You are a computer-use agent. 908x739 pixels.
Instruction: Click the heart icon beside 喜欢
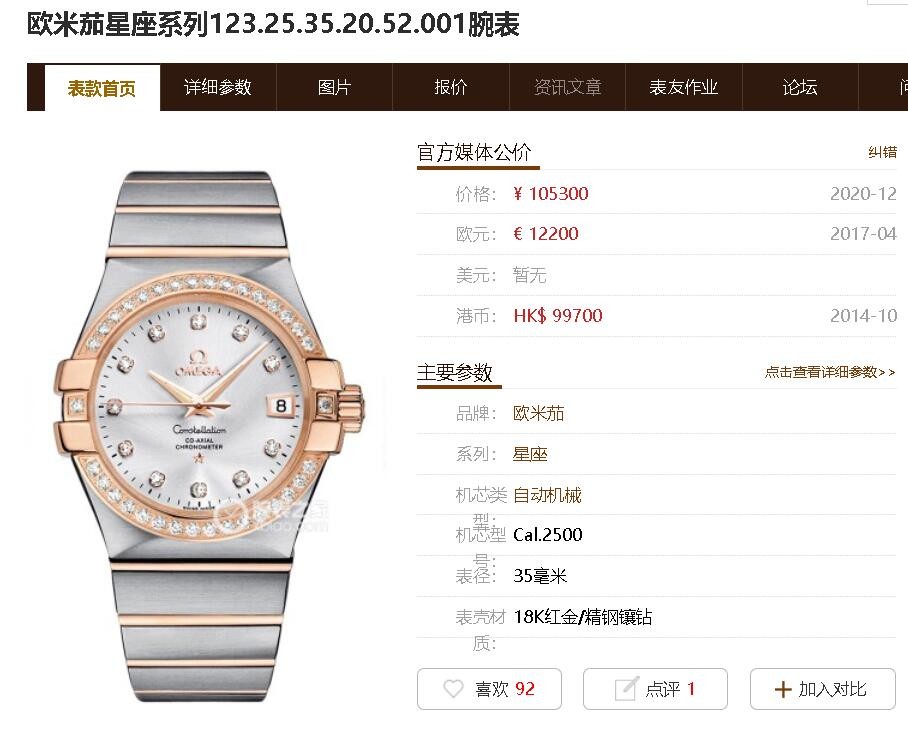point(453,689)
